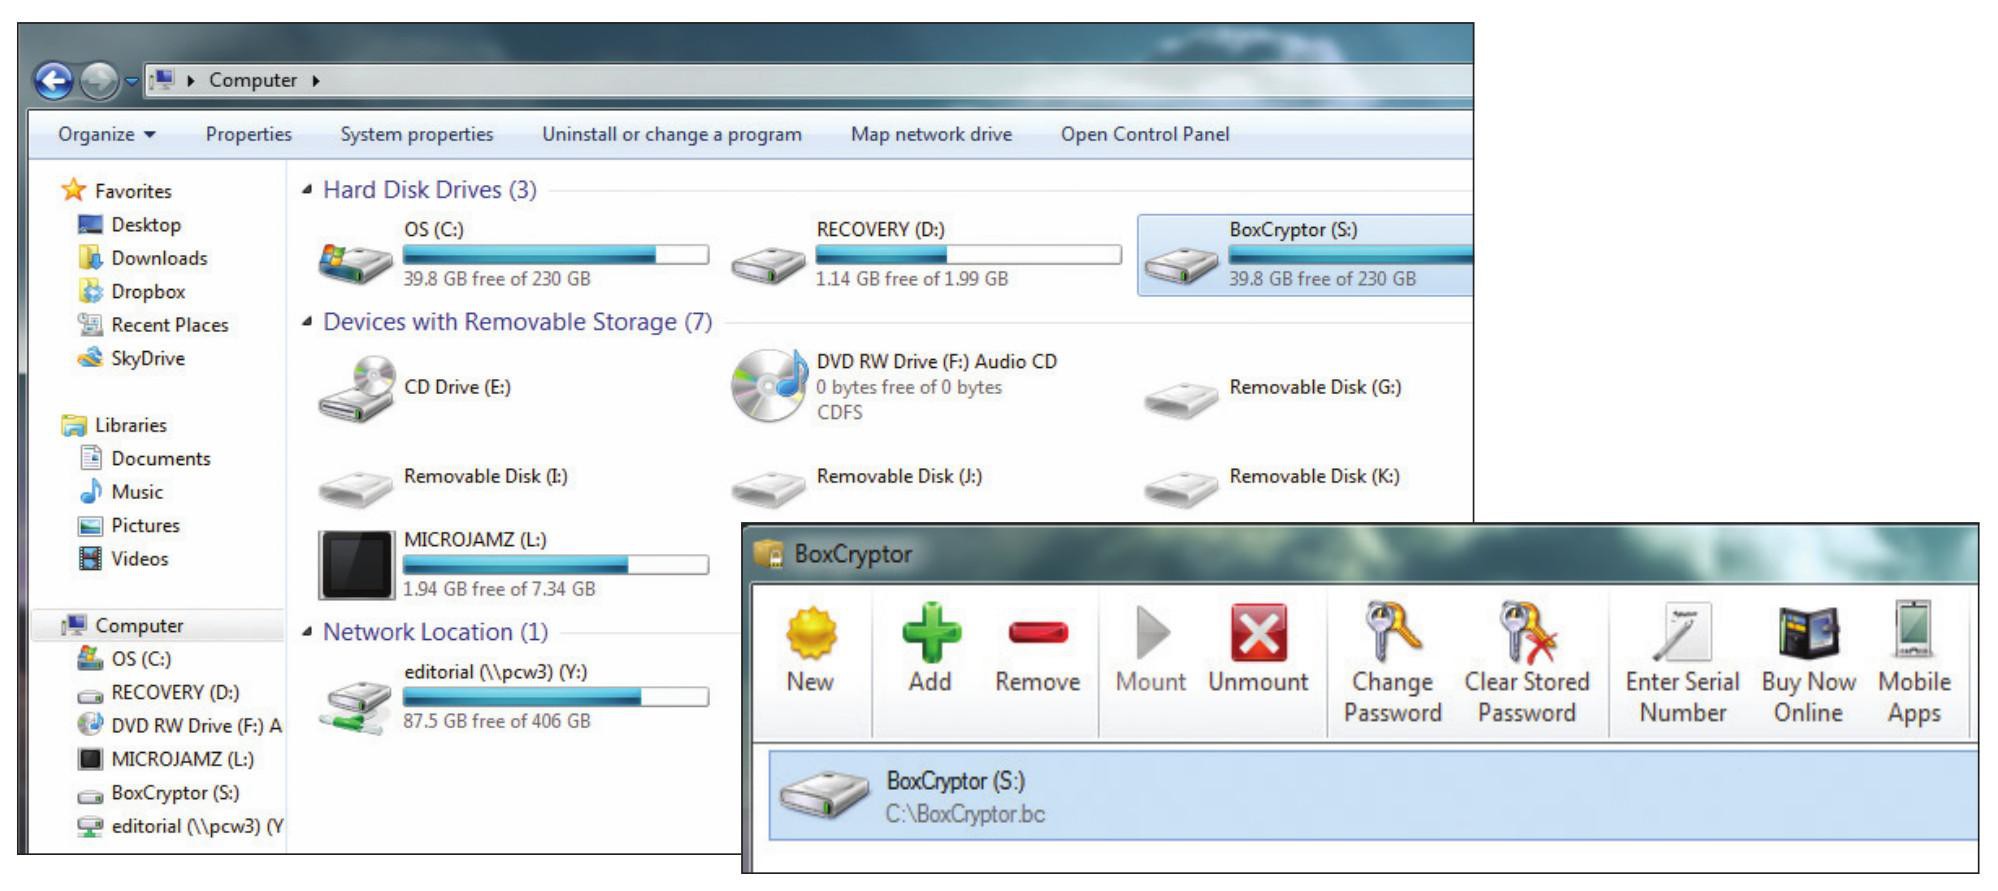
Task: Click Map network drive in toolbar
Action: coord(931,134)
